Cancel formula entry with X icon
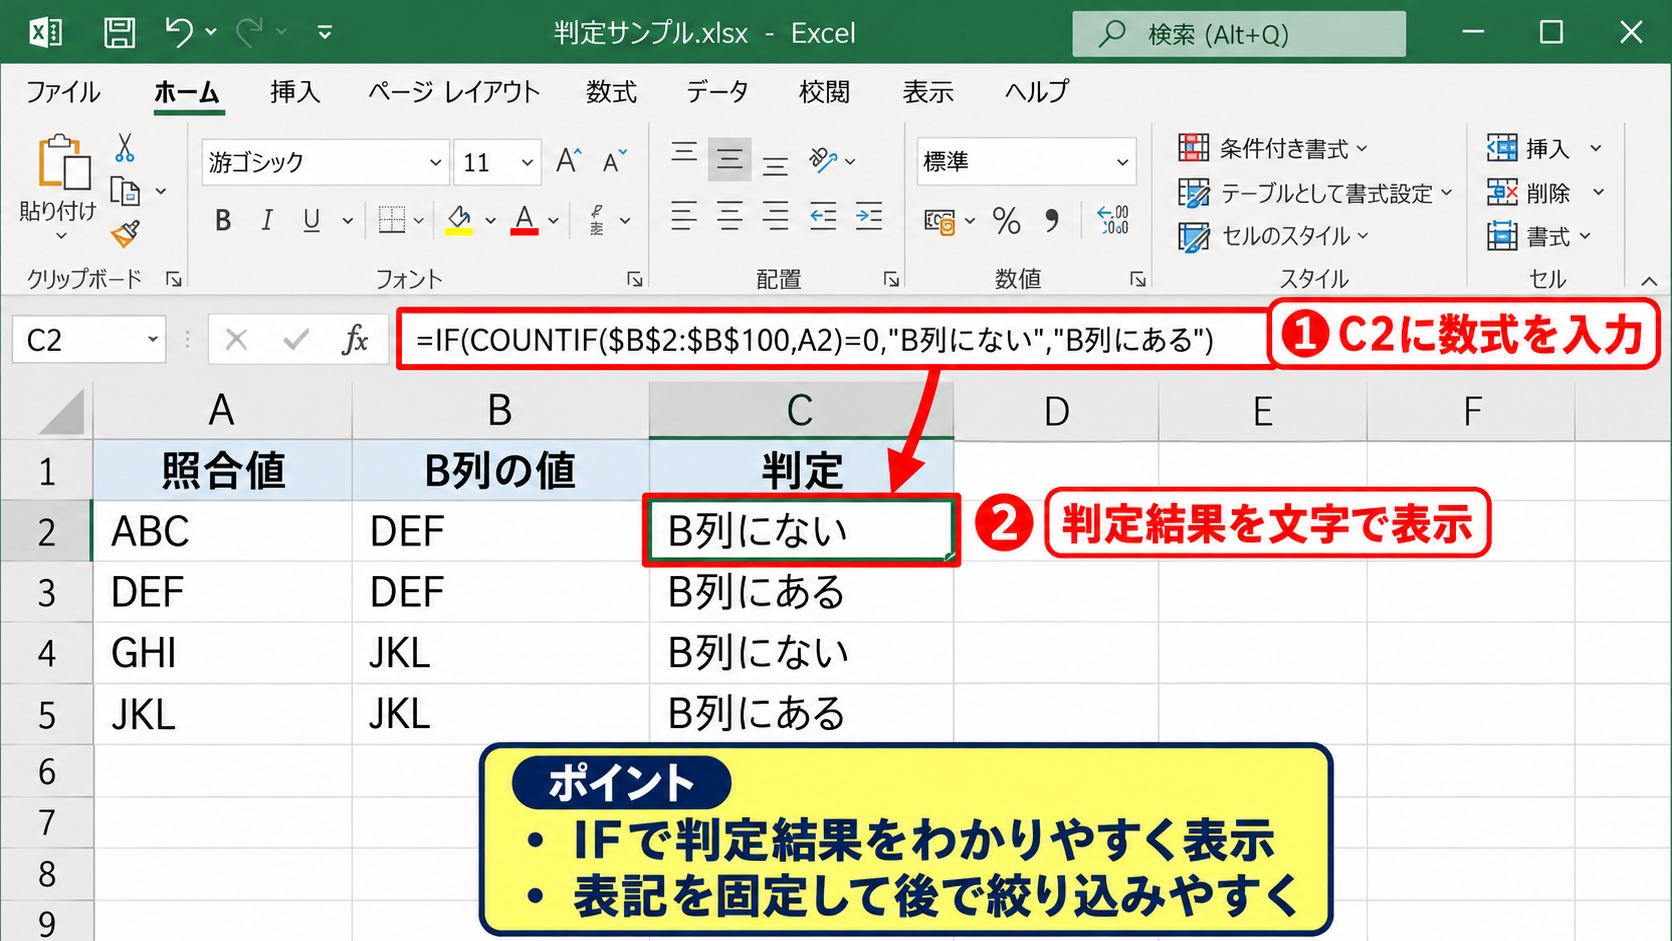This screenshot has height=941, width=1672. click(236, 340)
